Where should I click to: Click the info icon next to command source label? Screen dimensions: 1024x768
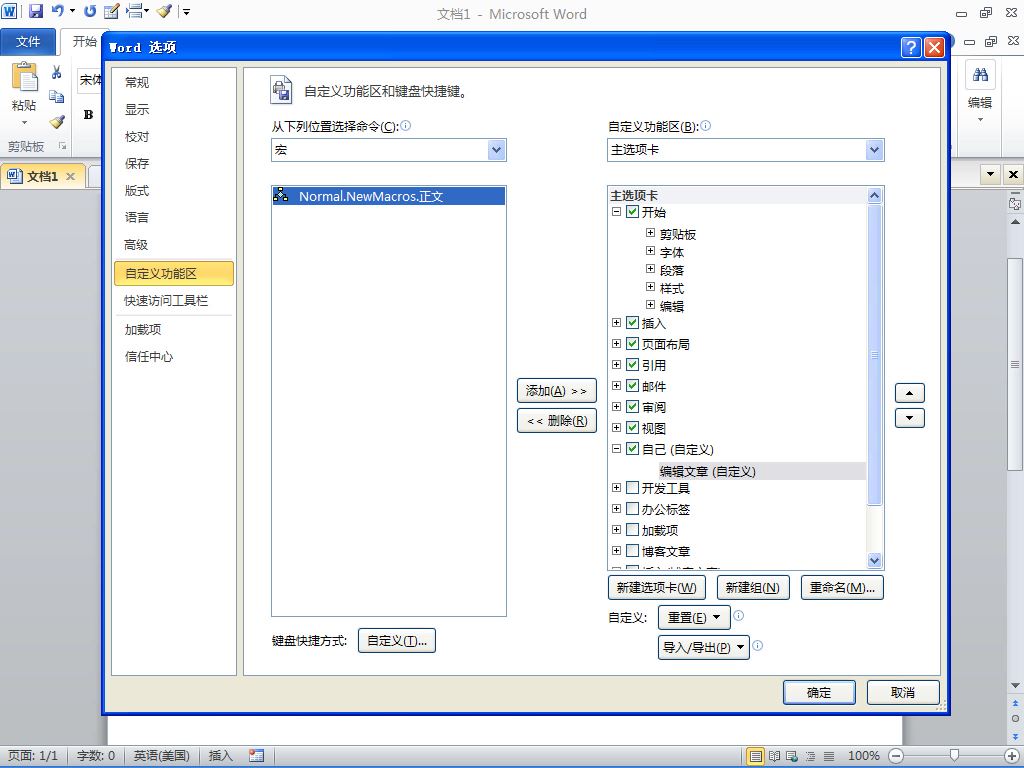(x=406, y=125)
